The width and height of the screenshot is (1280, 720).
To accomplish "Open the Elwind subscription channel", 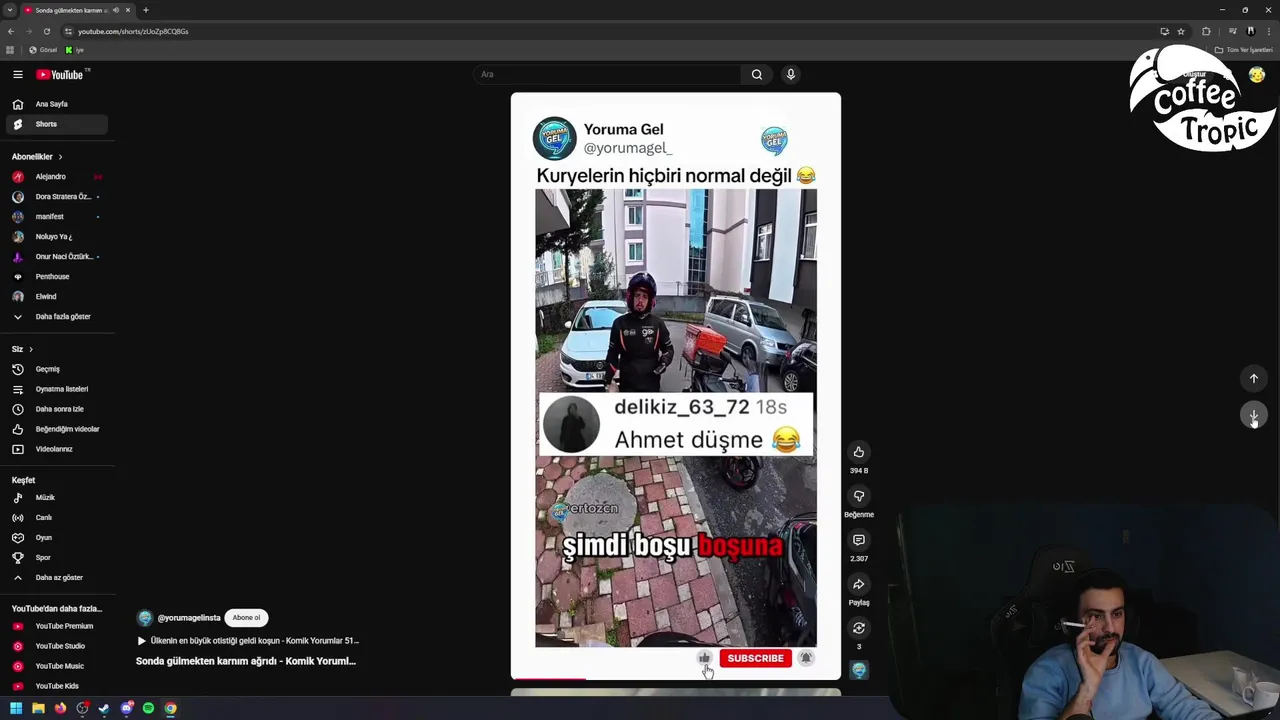I will 56,297.
